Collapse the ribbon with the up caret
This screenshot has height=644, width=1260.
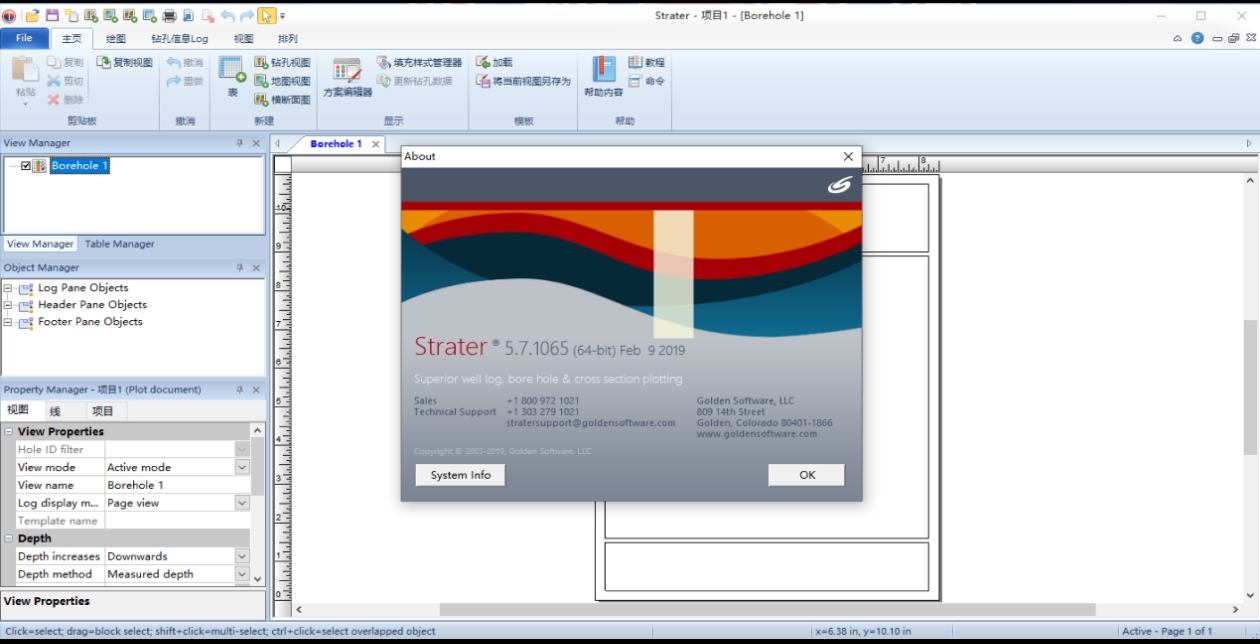tap(1177, 38)
